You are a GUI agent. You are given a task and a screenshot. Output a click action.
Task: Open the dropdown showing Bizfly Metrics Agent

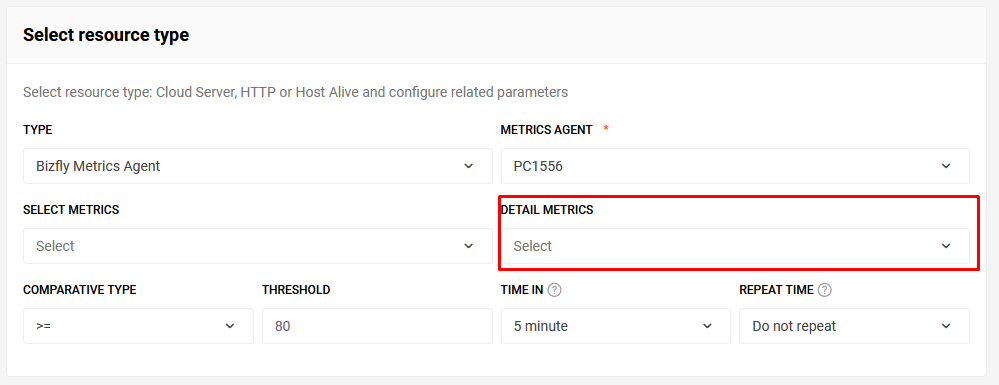point(257,166)
